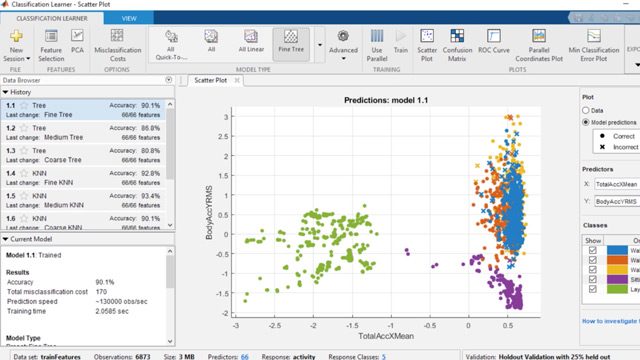Open Y predictor BodyAccYRMS dropdown
The height and width of the screenshot is (360, 640).
(617, 202)
